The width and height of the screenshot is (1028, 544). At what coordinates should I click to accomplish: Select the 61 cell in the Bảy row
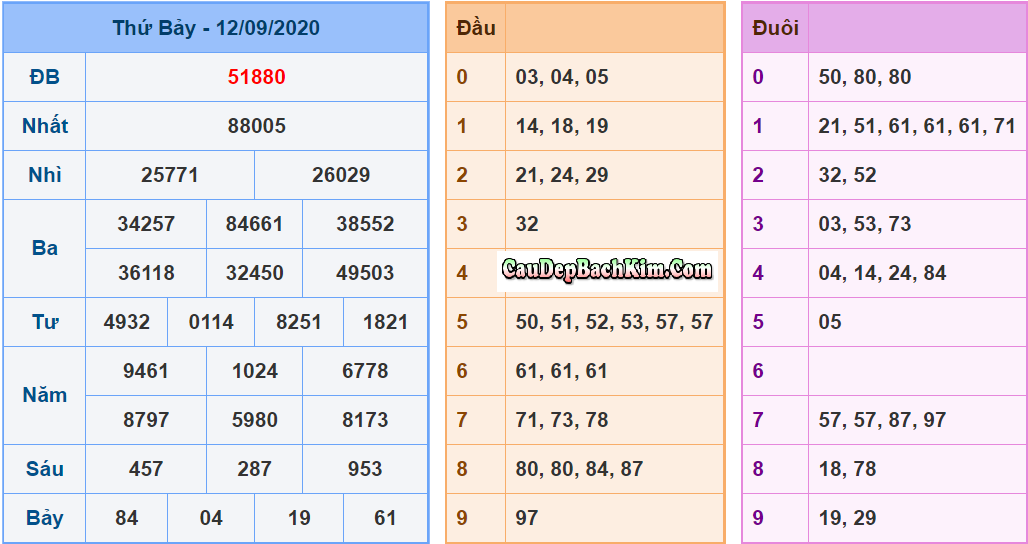[x=385, y=518]
